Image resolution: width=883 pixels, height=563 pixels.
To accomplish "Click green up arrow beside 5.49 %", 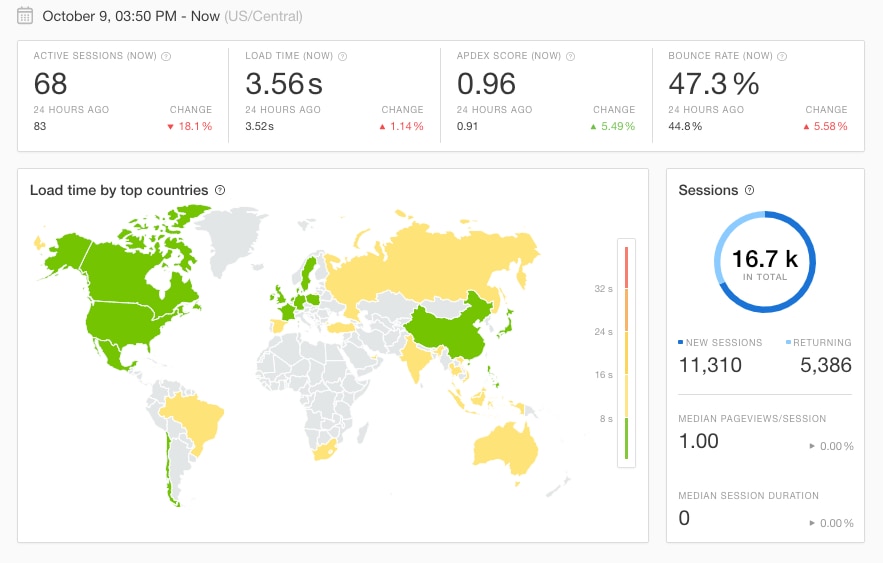I will (x=593, y=127).
